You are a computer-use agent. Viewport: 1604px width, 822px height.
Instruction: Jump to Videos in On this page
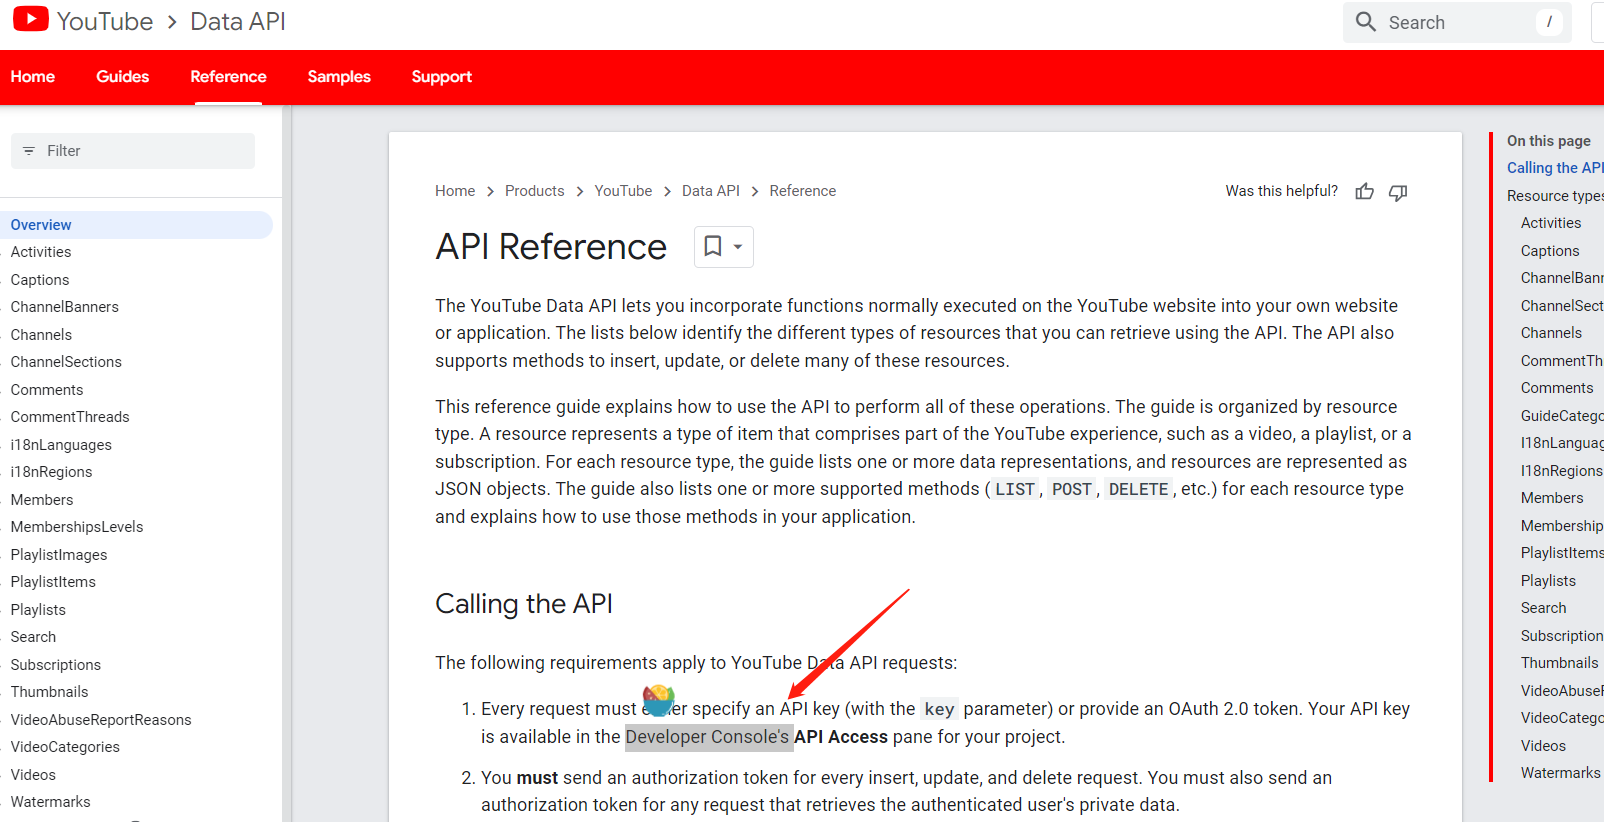[1543, 746]
